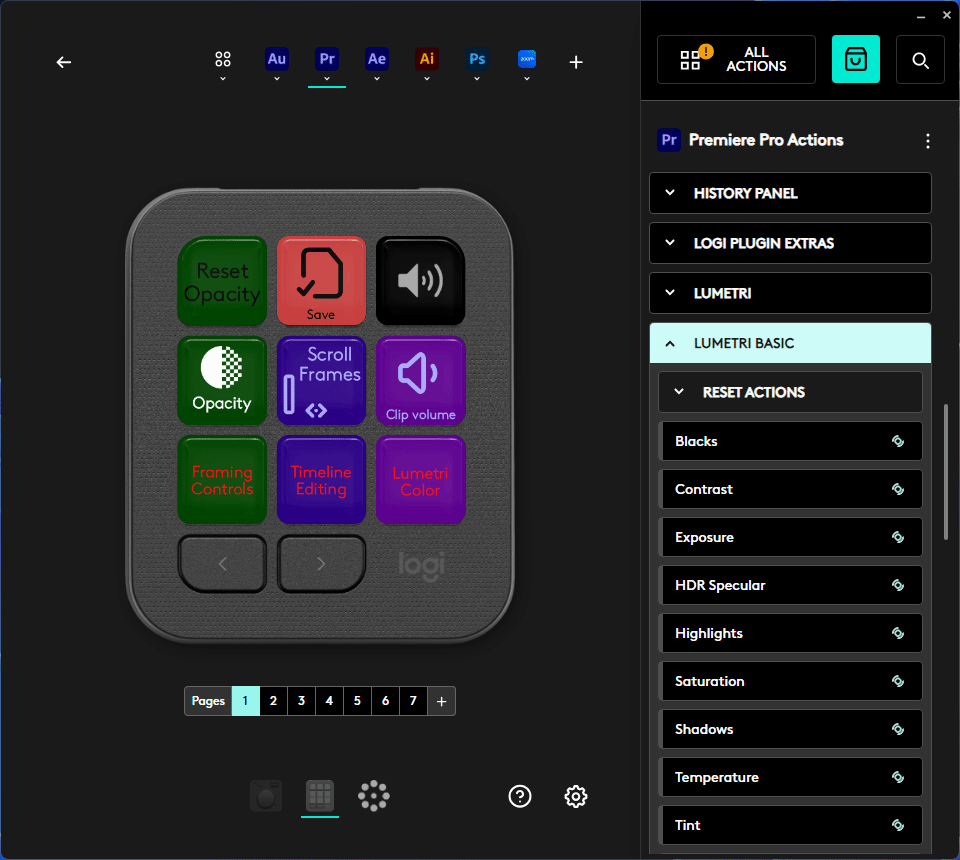
Task: Open the dropdown under the Illustrator icon
Action: [427, 79]
